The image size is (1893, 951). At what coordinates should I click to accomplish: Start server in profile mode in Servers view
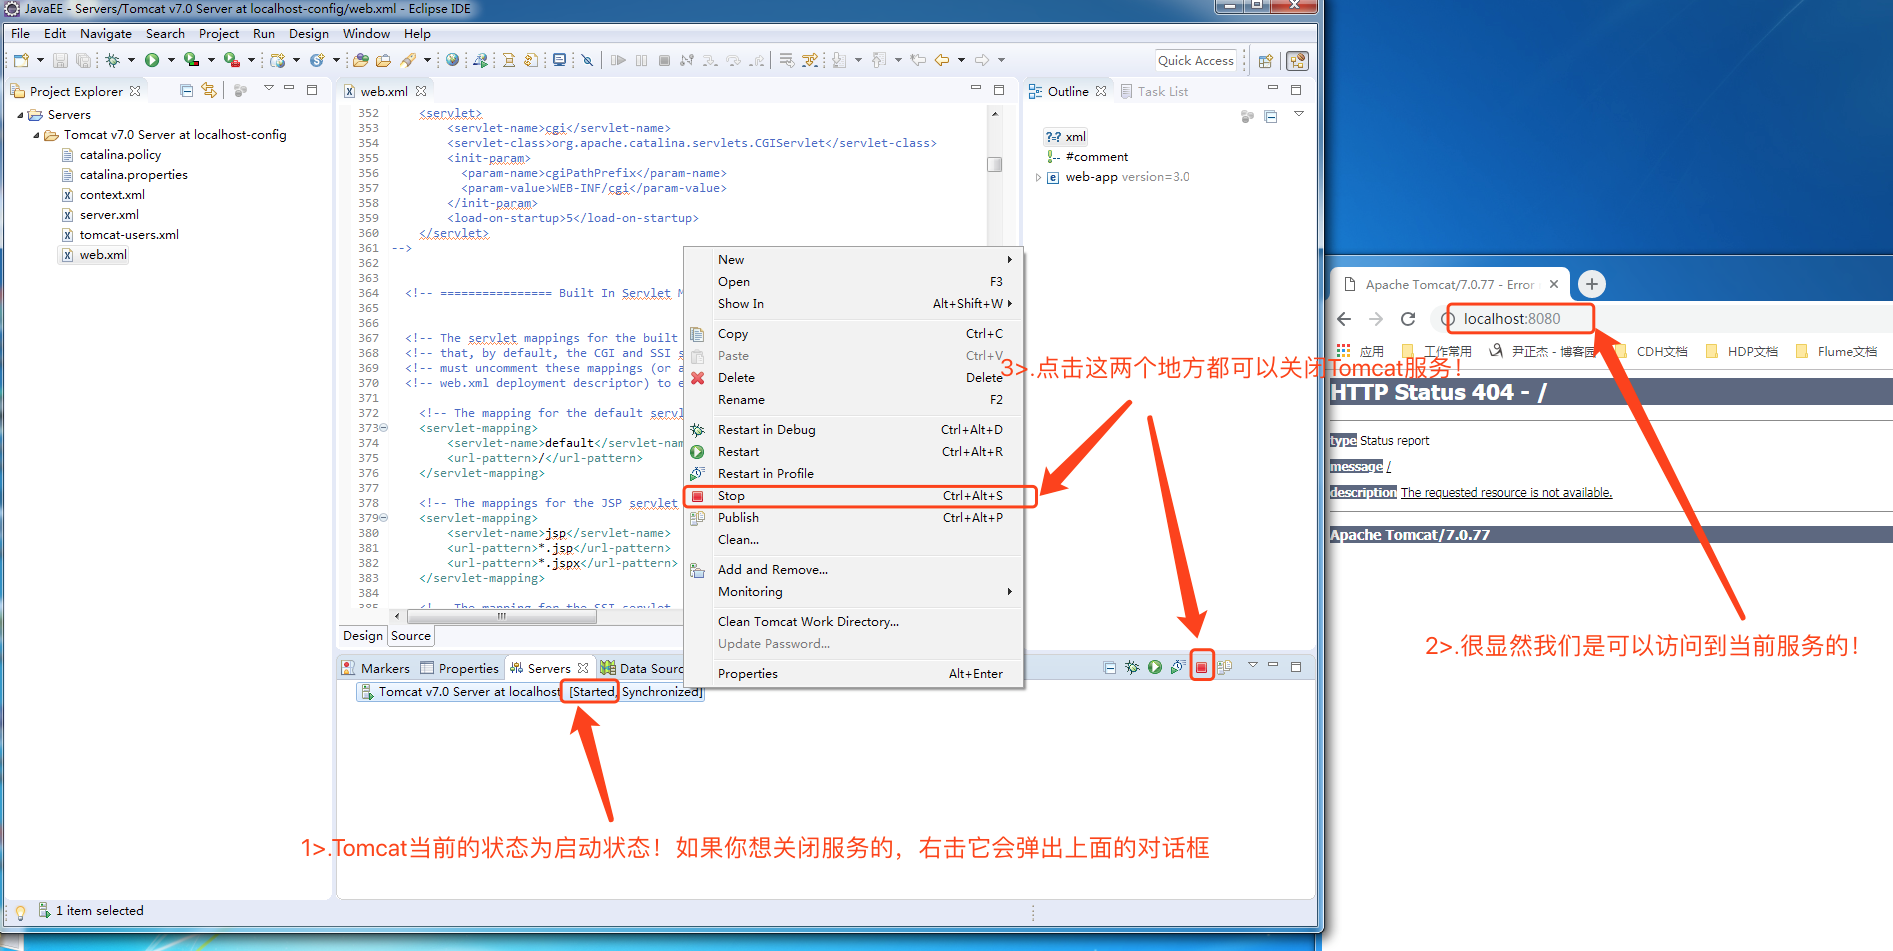1178,667
